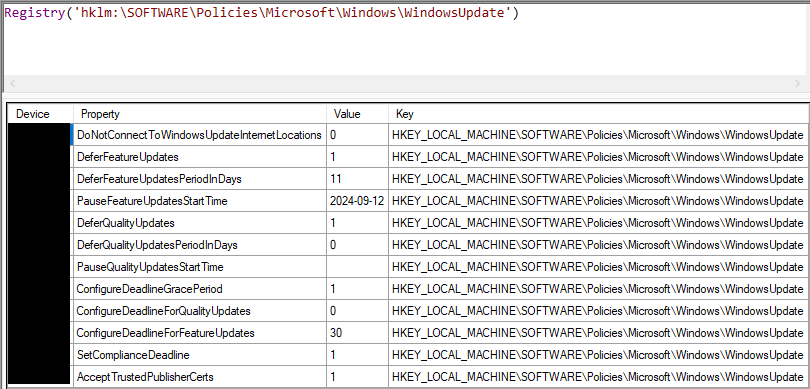Click the horizontal scrollbar left arrow
Screen dimensions: 810x389
click(x=13, y=83)
